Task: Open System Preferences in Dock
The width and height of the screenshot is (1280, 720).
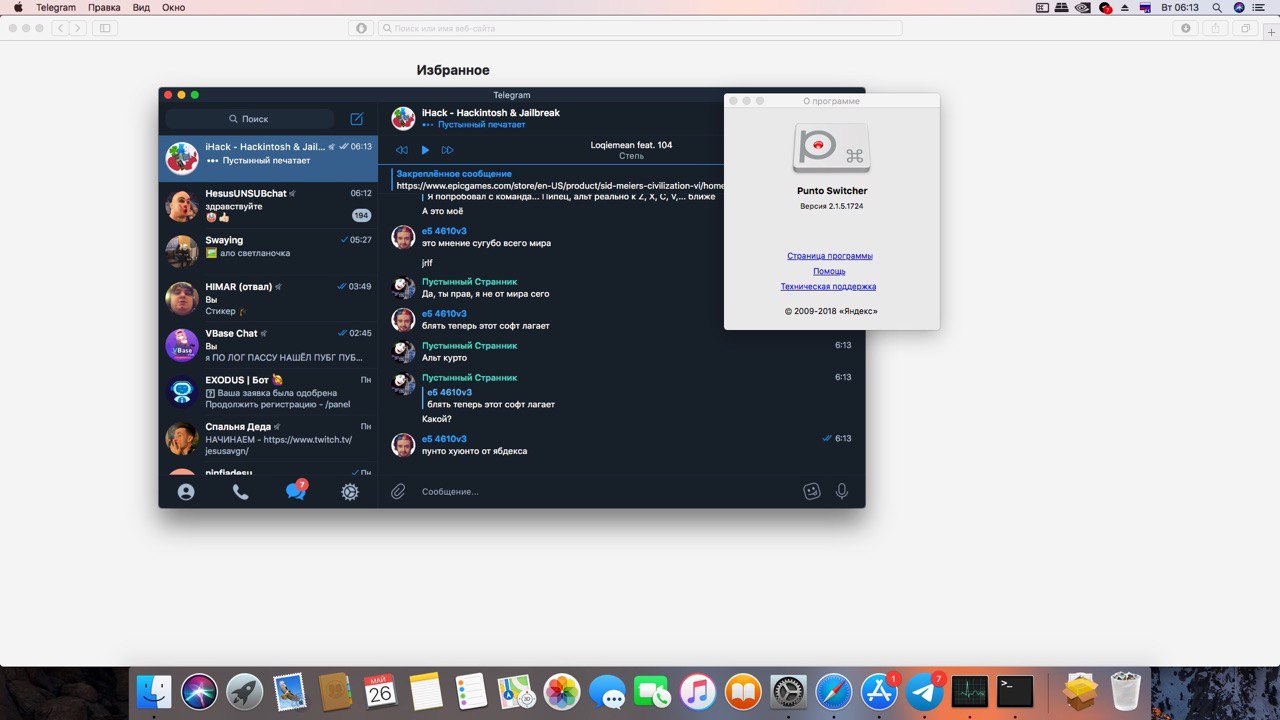Action: (788, 691)
